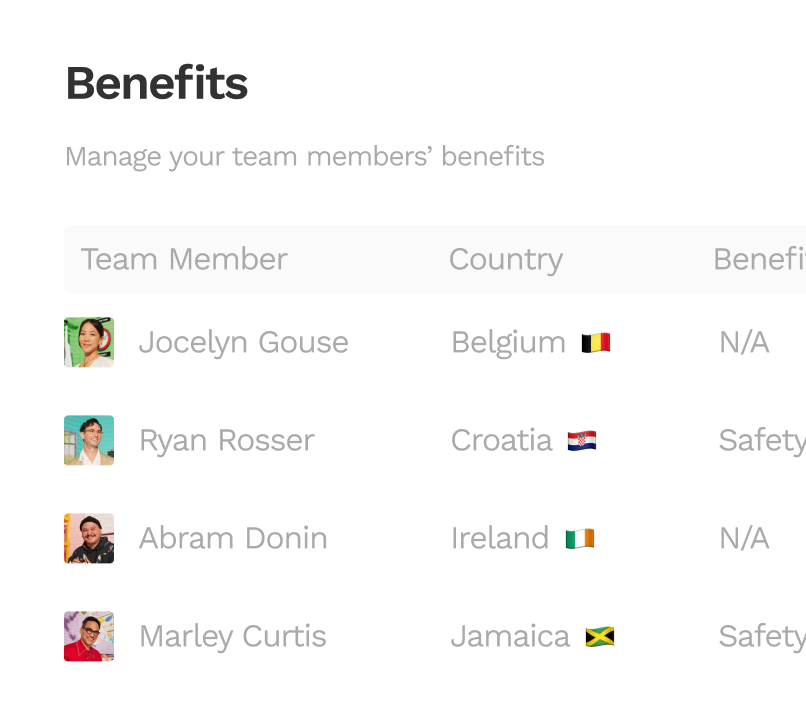
Task: Open Jocelyn Gouse's name link
Action: point(243,342)
